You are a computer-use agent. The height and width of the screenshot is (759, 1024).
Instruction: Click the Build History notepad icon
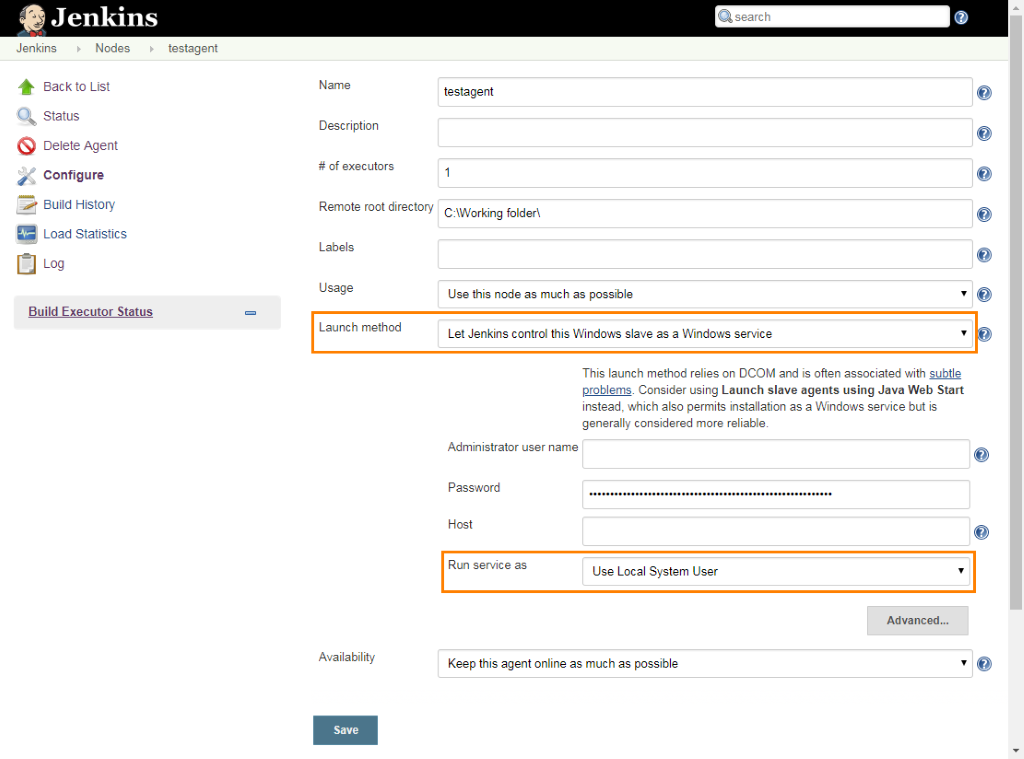(x=26, y=204)
